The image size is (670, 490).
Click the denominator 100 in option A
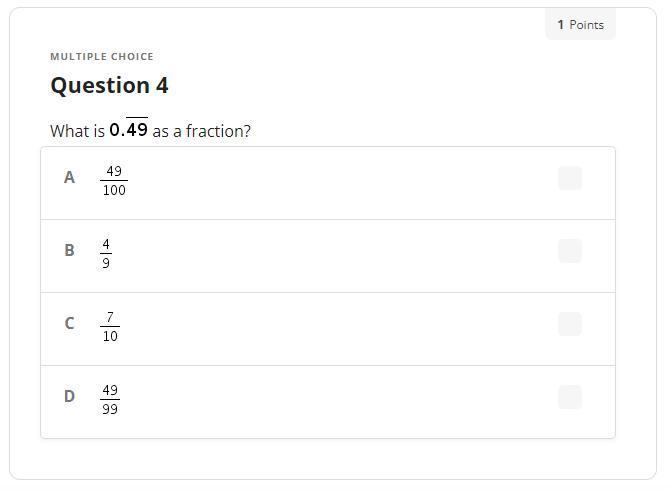tap(114, 190)
